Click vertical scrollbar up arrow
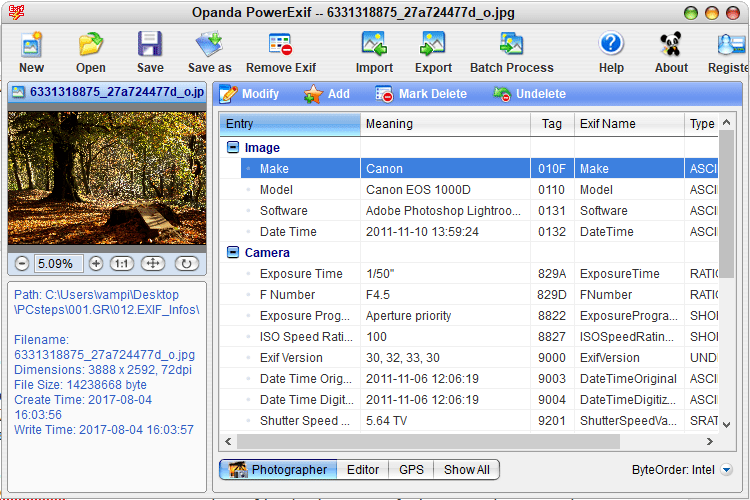750x500 pixels. click(727, 122)
